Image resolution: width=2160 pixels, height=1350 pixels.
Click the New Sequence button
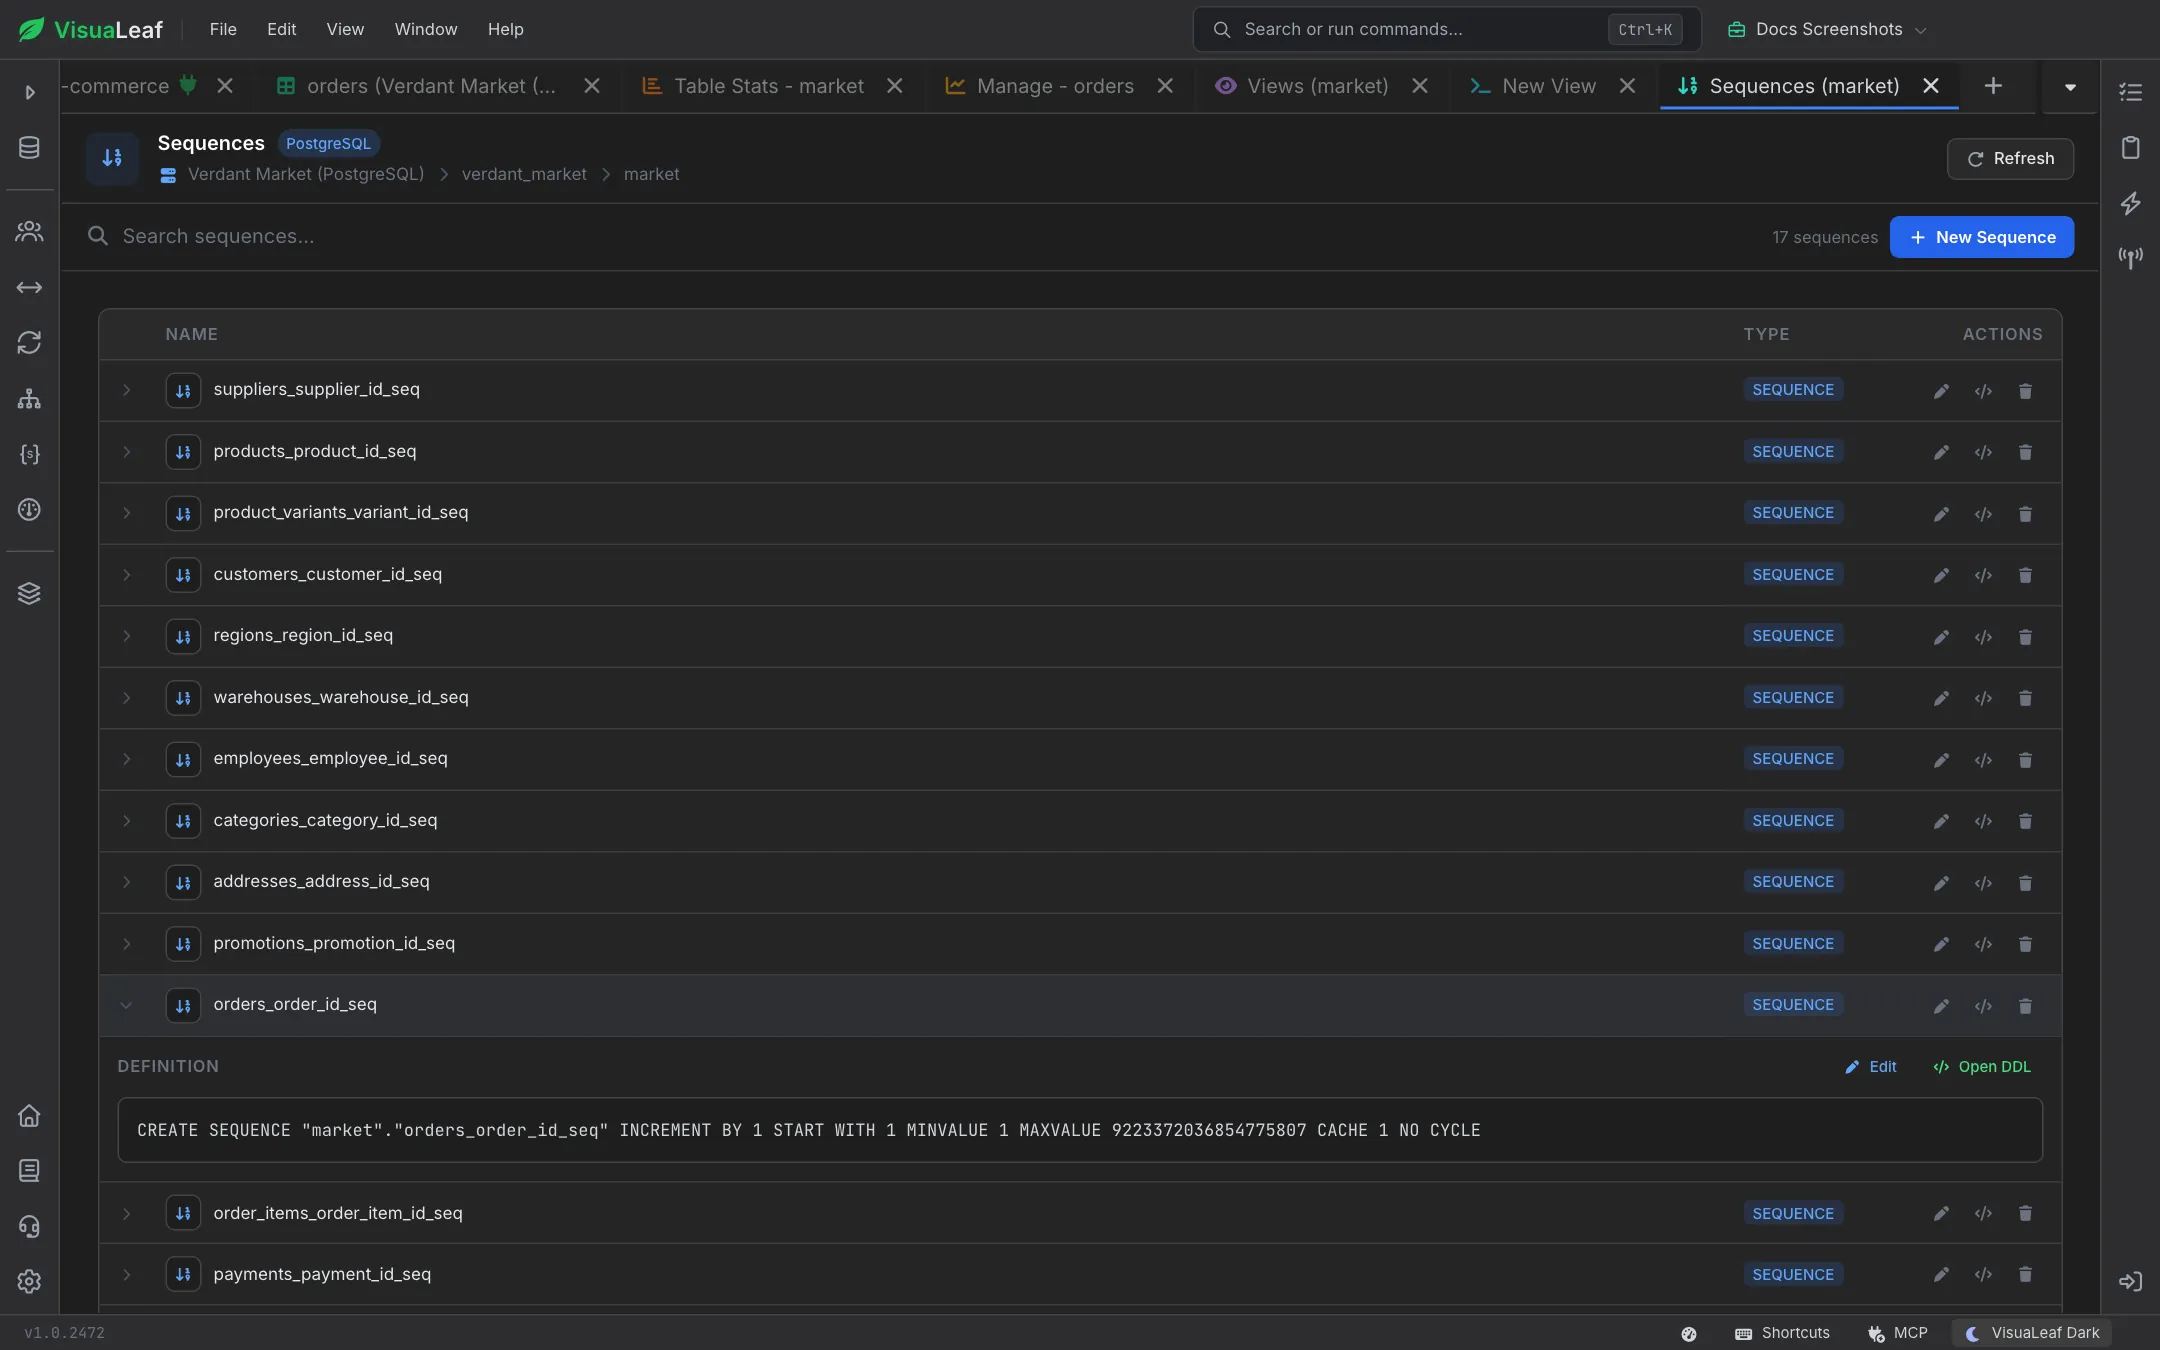[x=1981, y=237]
